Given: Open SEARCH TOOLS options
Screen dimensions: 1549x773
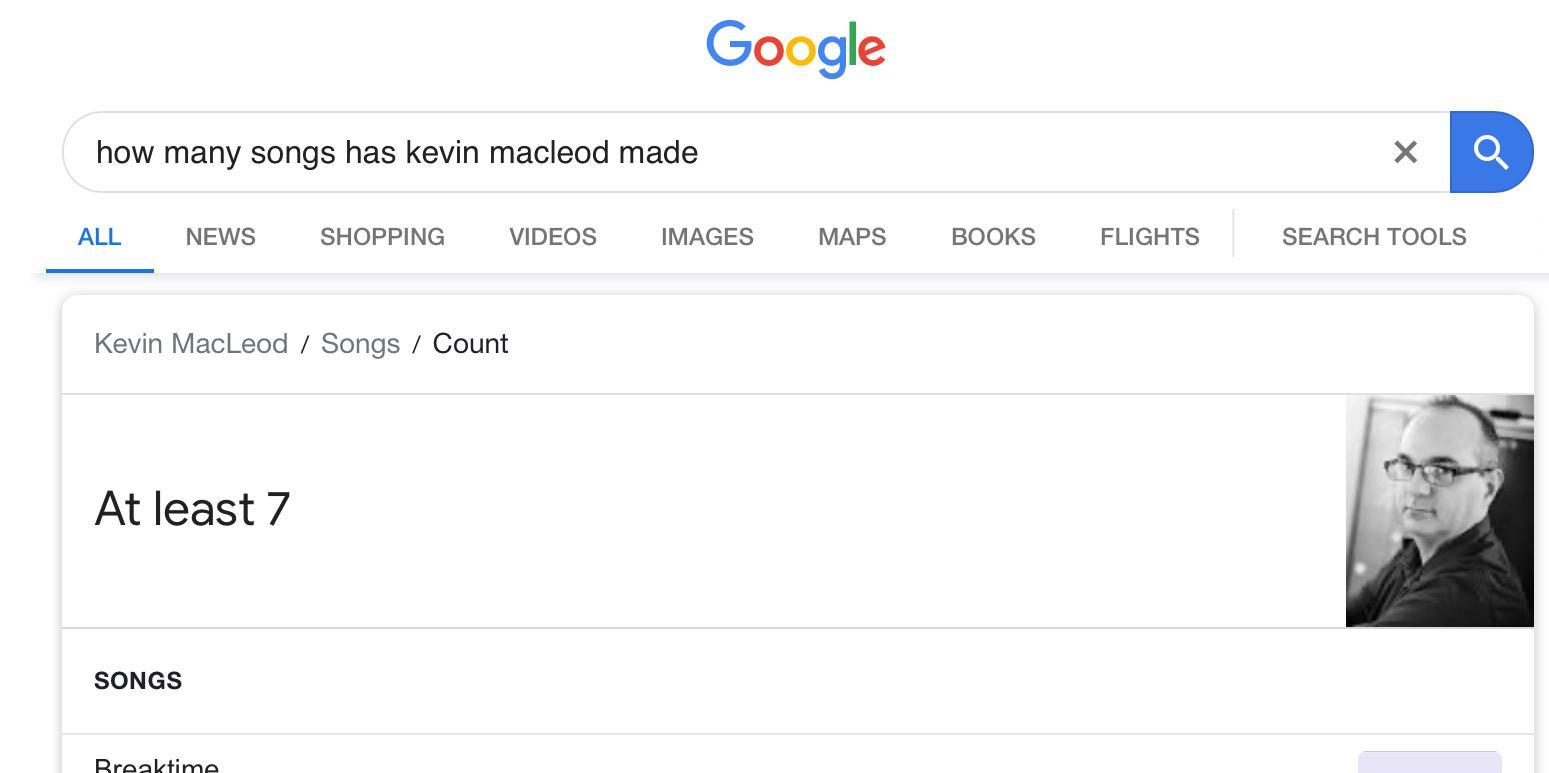Looking at the screenshot, I should pos(1373,237).
